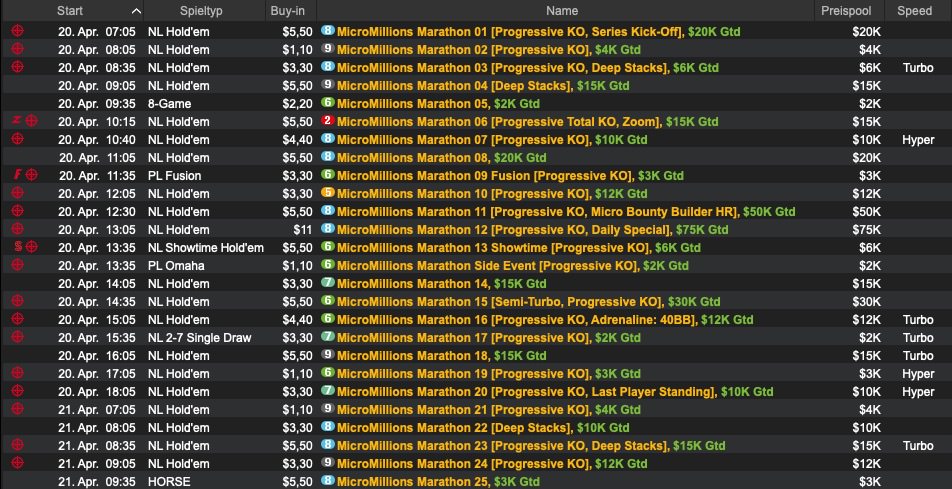Click the 'PL Omaha' game type cell
The height and width of the screenshot is (489, 952).
(175, 265)
